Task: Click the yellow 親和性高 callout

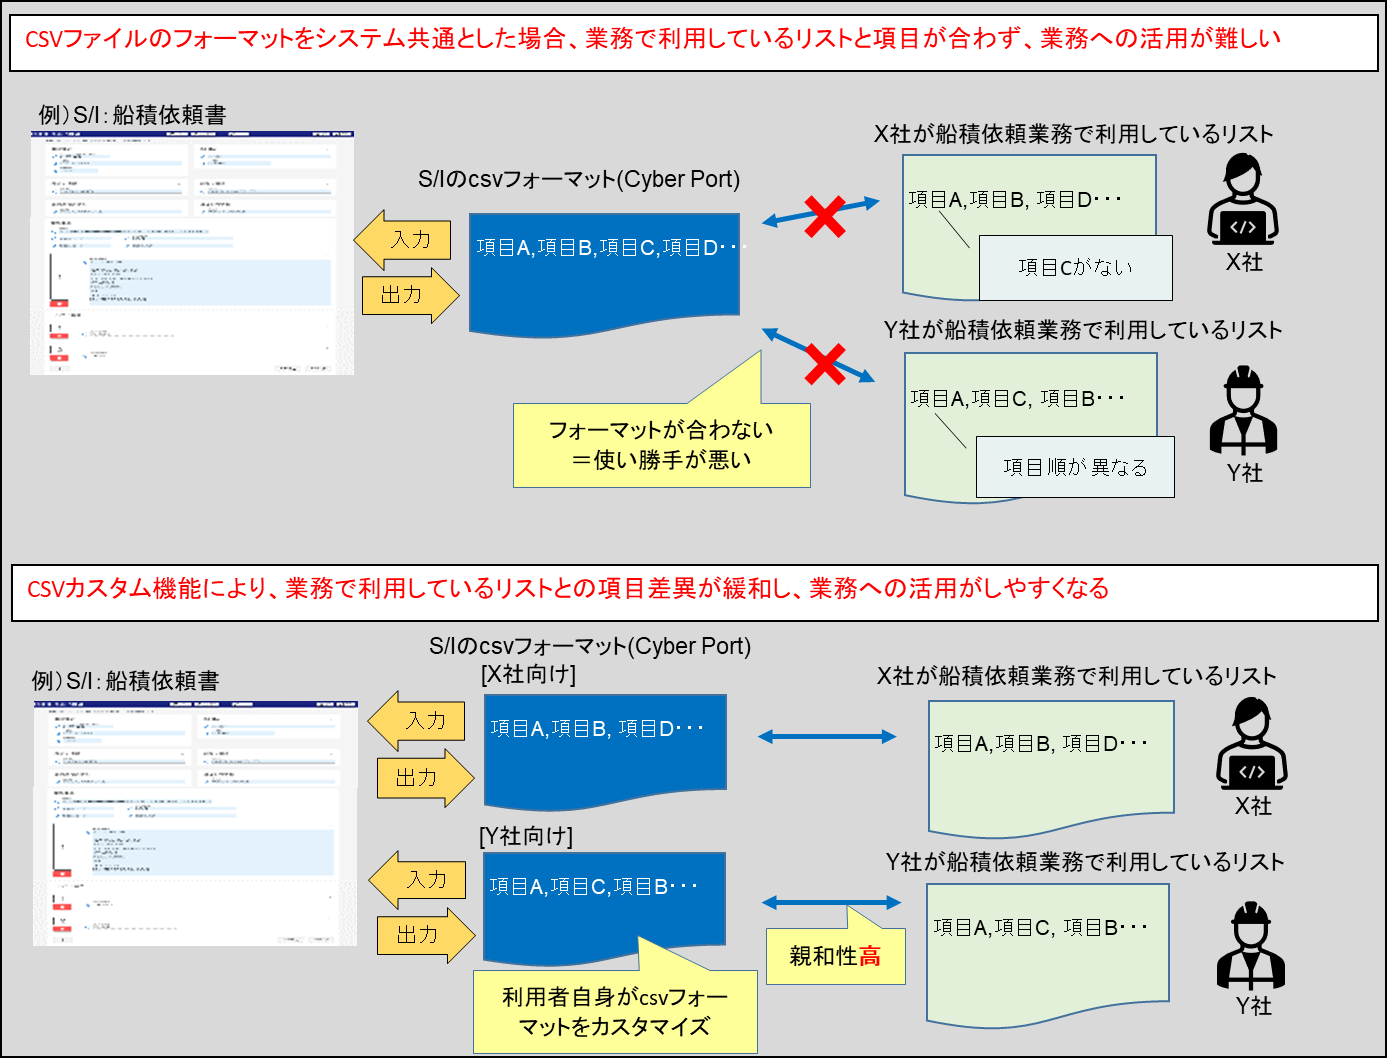Action: 835,956
